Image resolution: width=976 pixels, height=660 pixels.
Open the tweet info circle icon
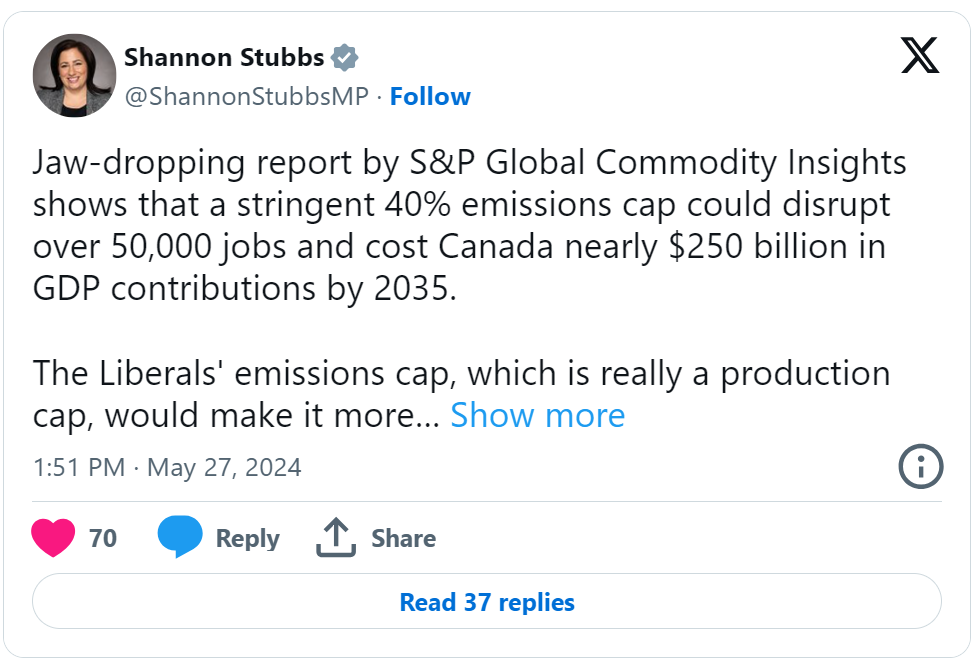[x=921, y=466]
